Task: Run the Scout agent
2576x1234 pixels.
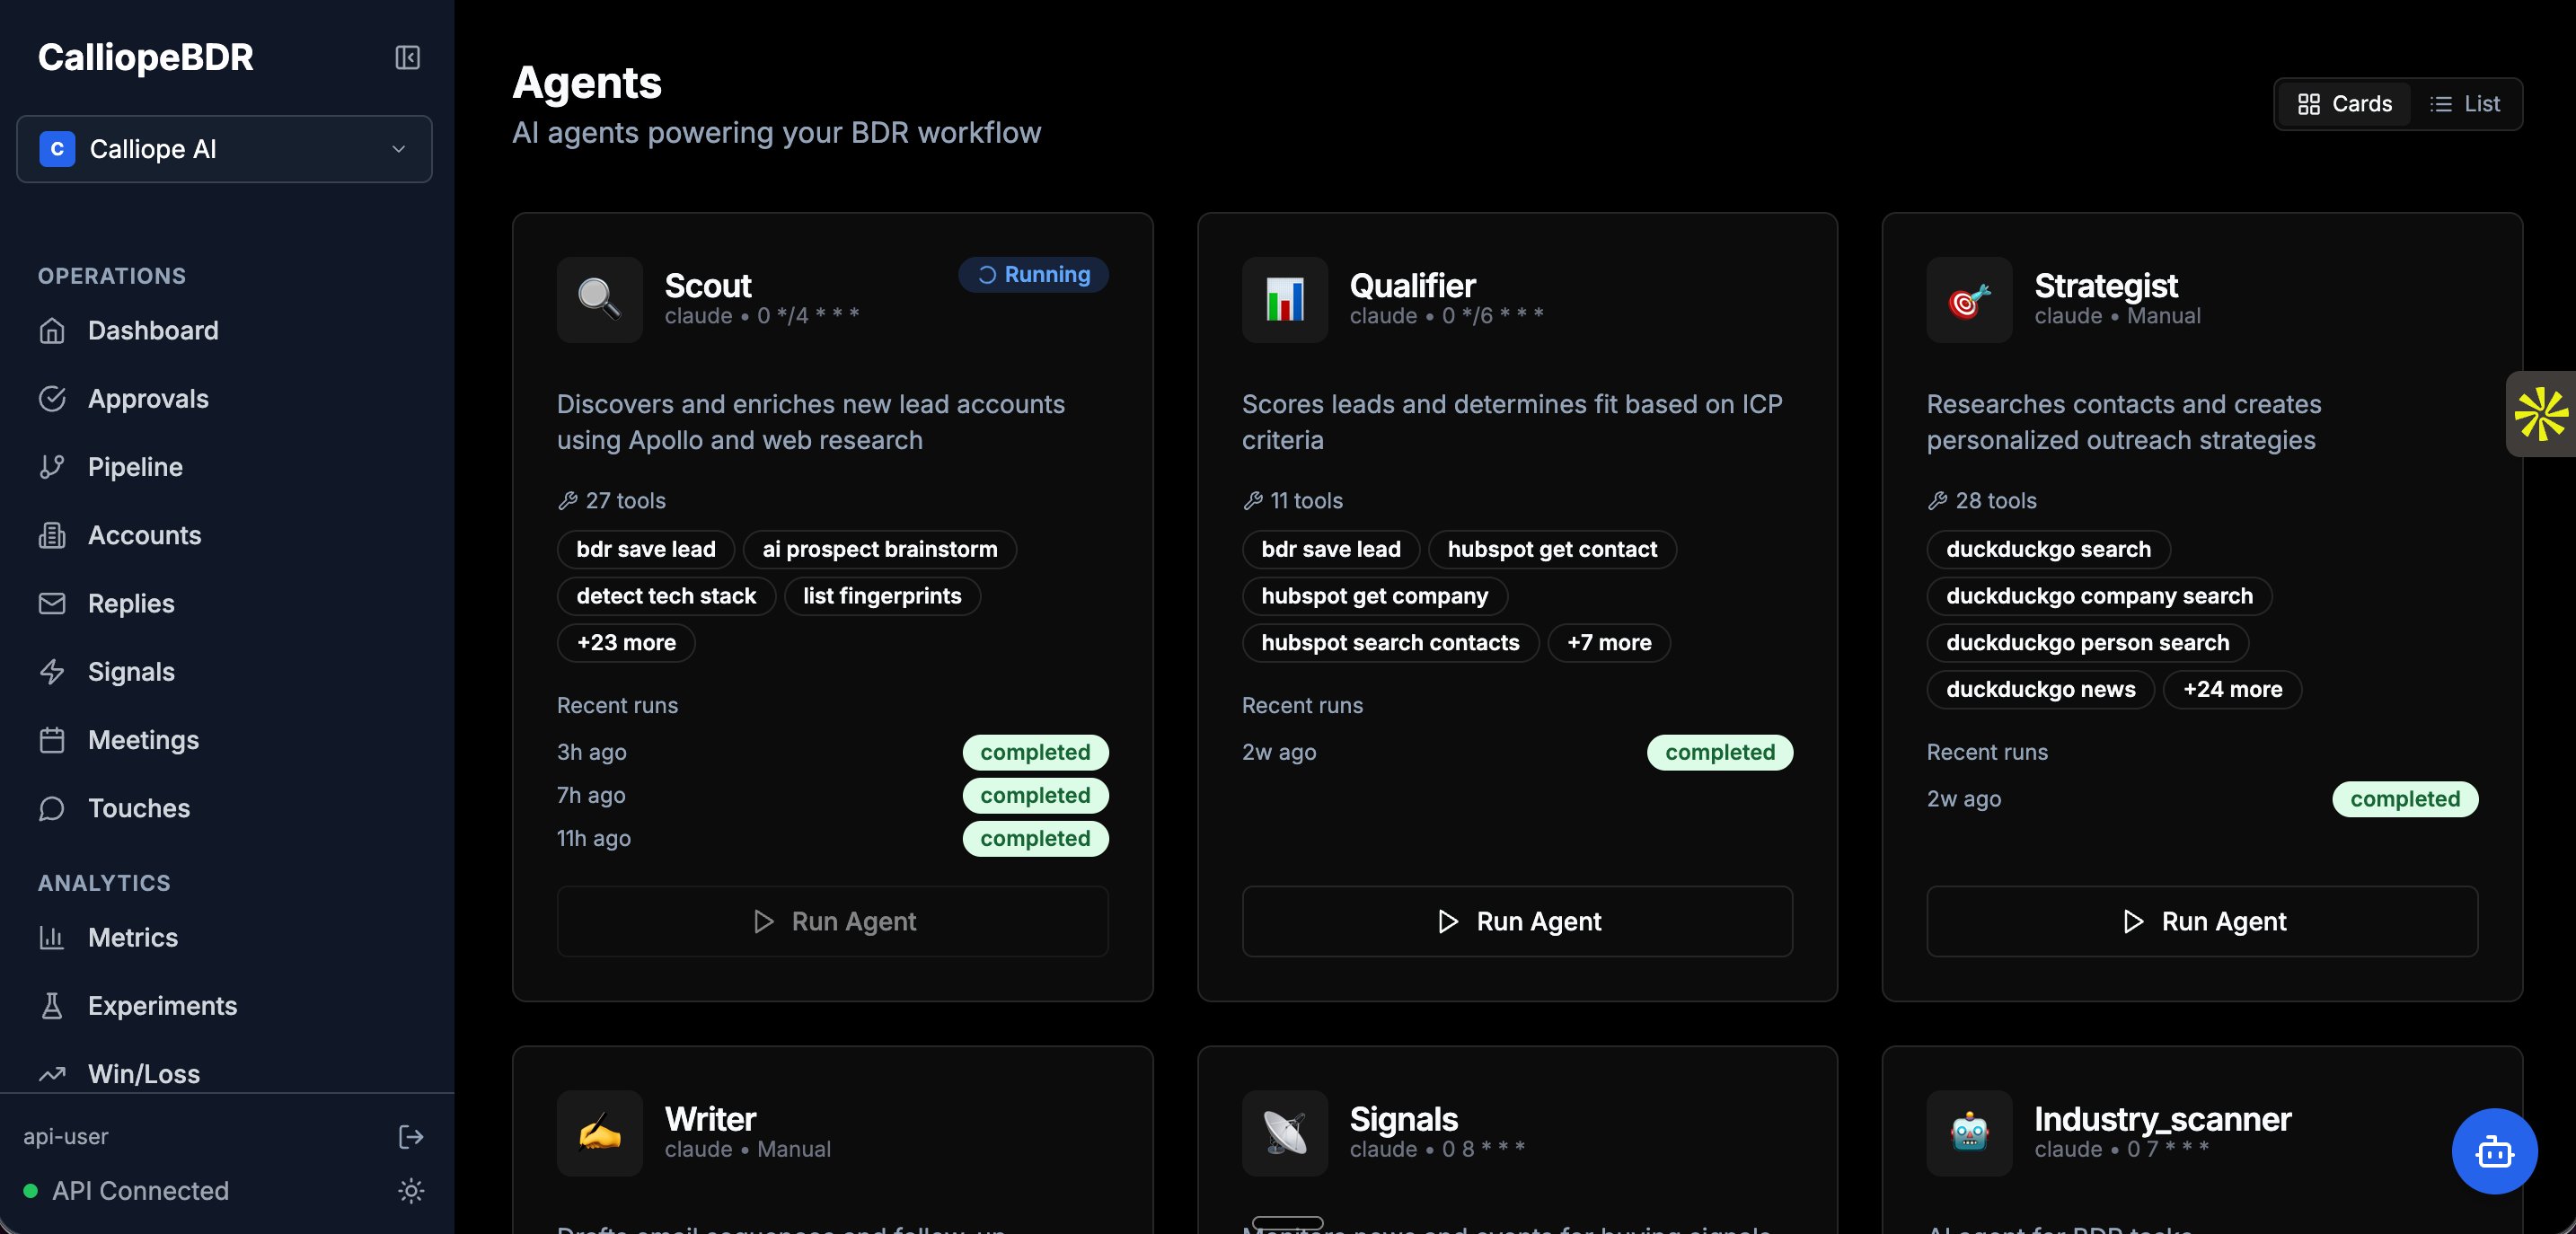Action: [832, 921]
